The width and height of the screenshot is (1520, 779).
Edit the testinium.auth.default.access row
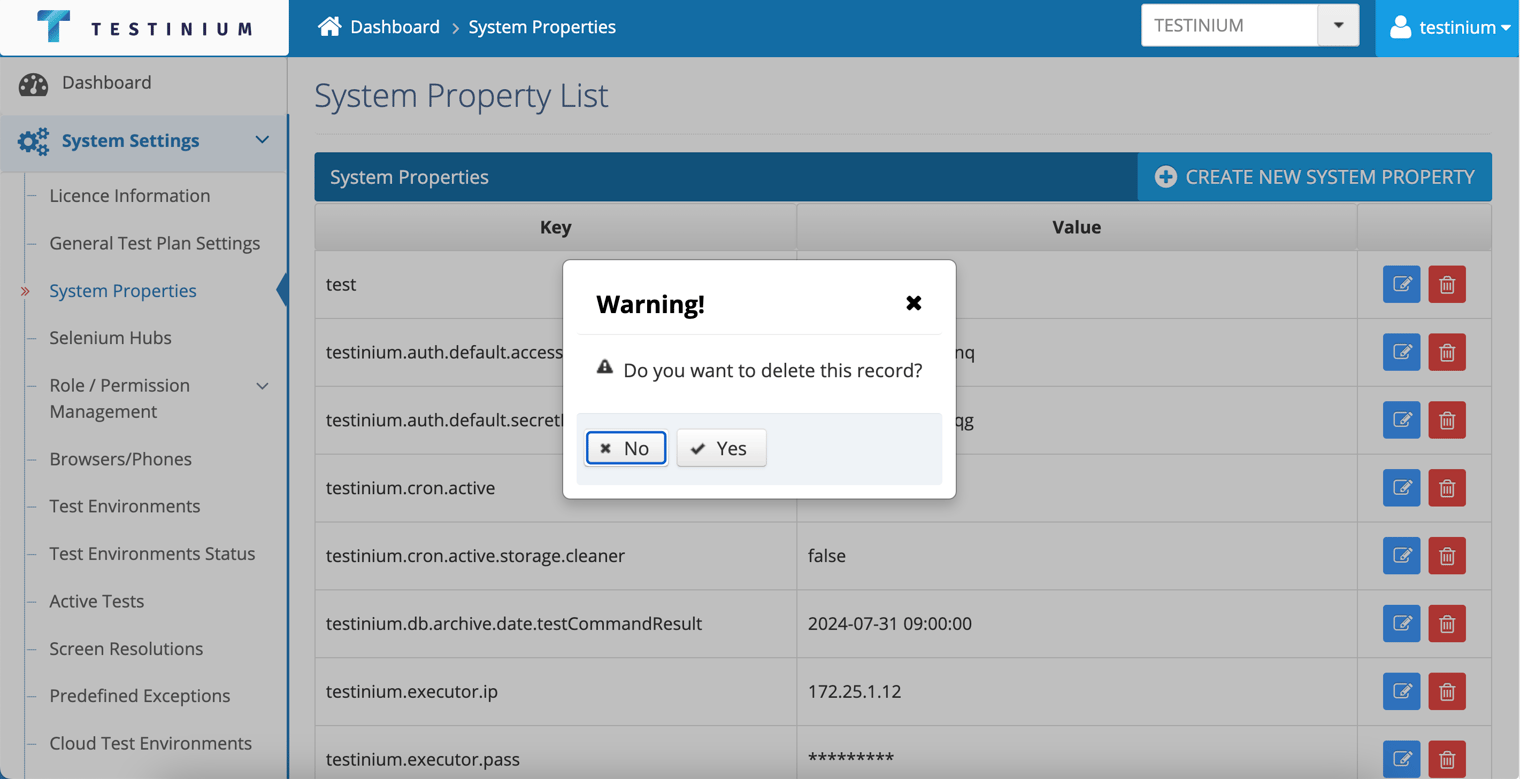pos(1402,352)
